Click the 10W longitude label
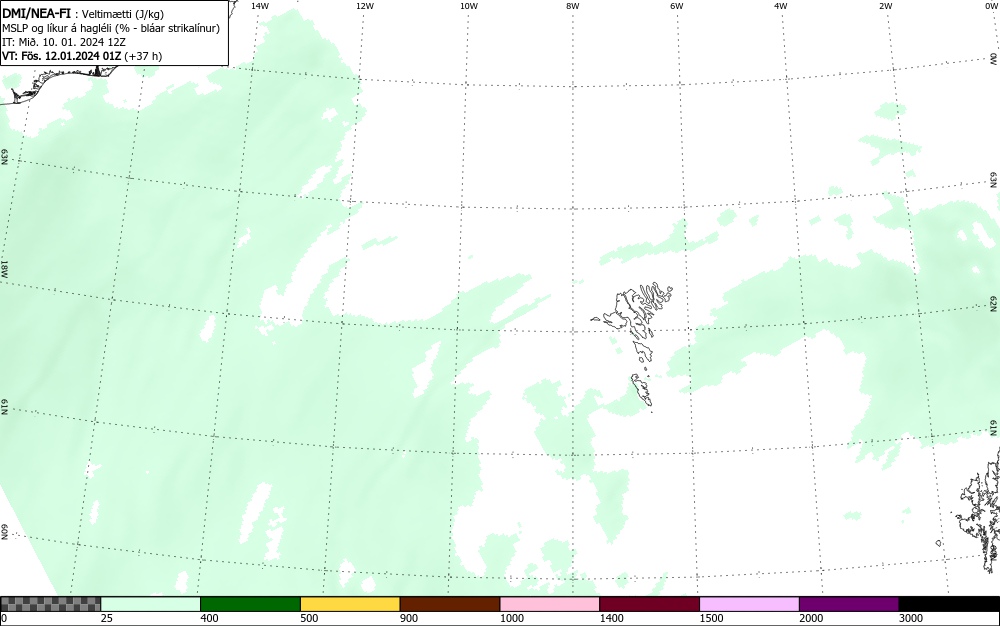This screenshot has width=1000, height=626. (469, 6)
